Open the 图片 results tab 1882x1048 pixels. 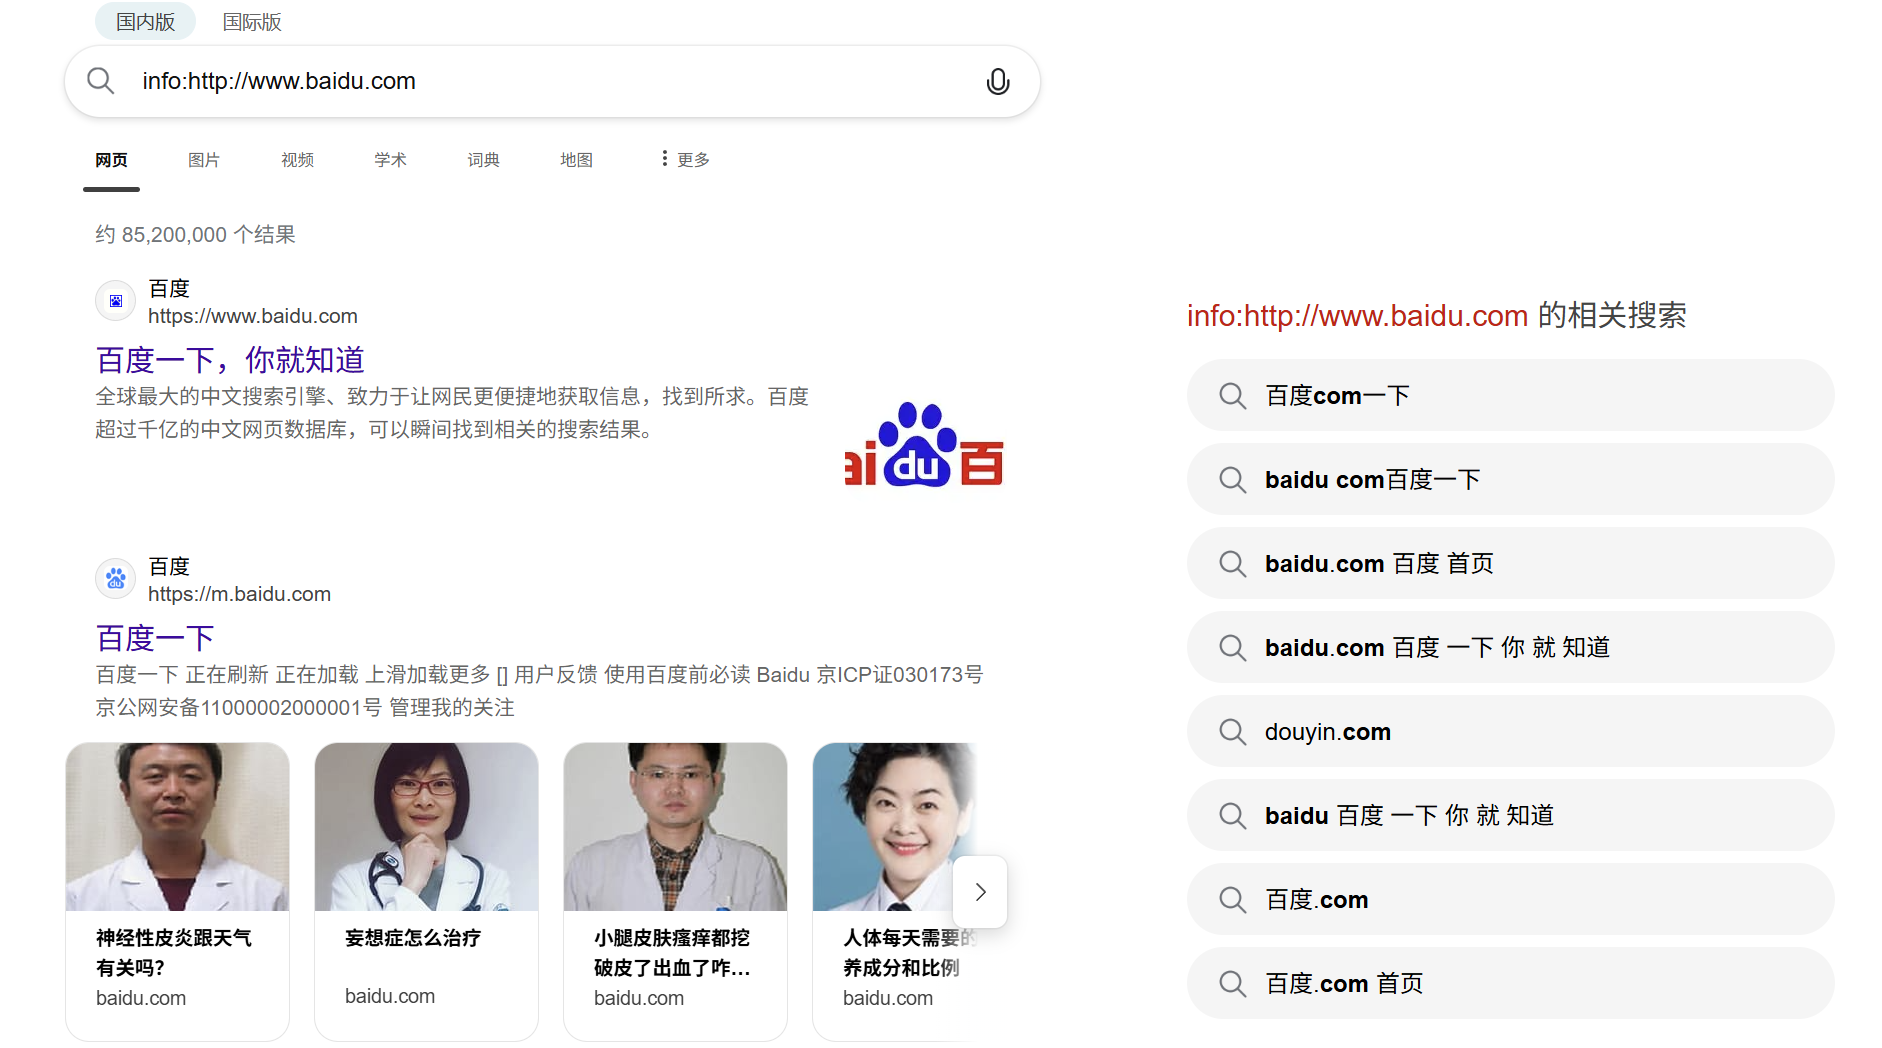click(x=204, y=160)
